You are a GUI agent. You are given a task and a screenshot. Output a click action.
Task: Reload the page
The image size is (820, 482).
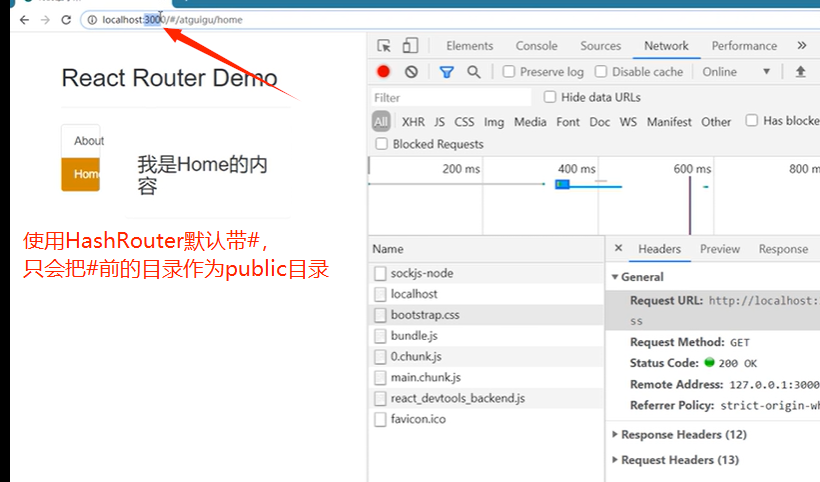[x=66, y=20]
